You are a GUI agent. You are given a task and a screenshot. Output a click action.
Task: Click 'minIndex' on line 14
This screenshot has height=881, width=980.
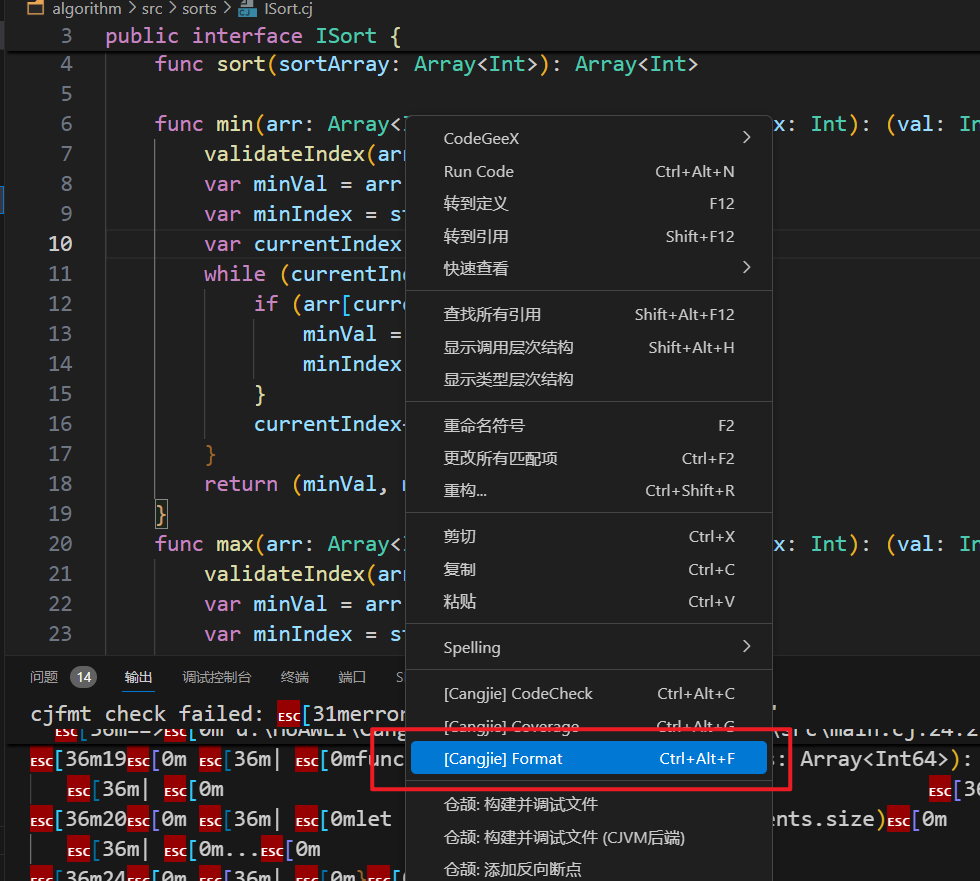352,364
